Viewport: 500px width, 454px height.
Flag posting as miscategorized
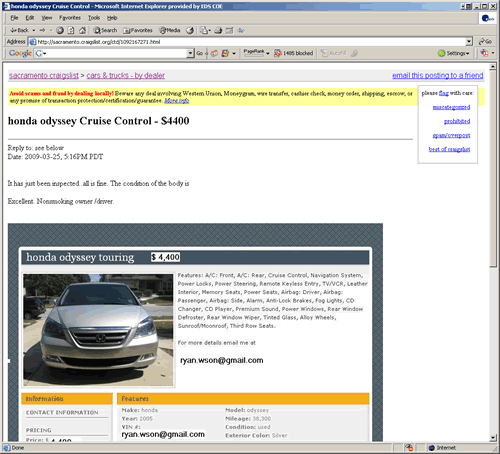point(451,107)
